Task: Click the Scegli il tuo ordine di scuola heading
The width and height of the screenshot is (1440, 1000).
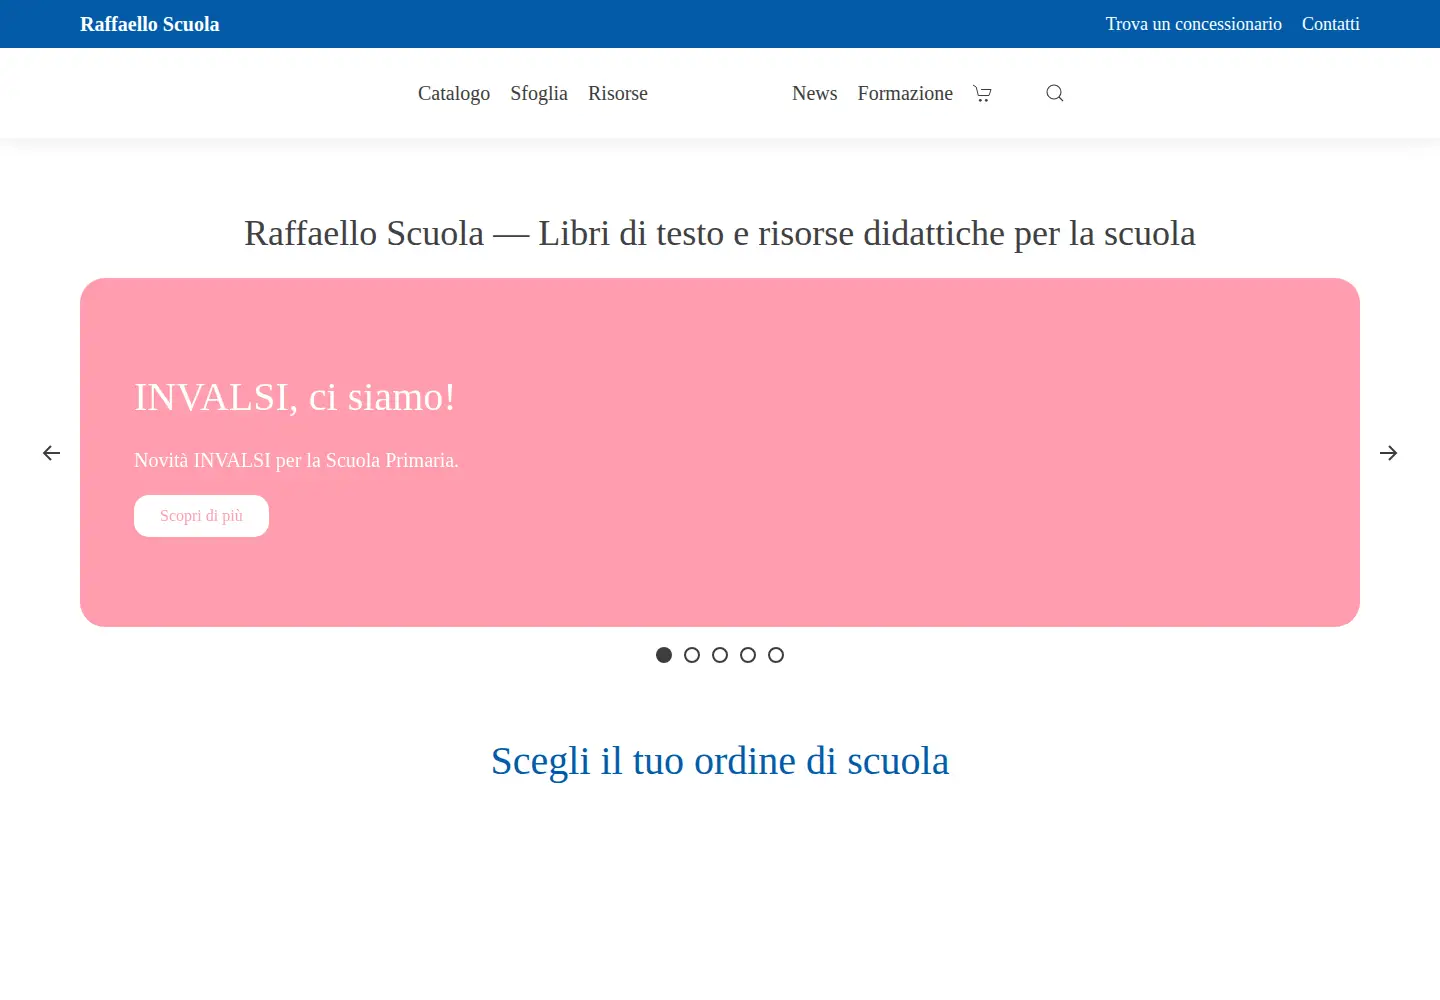Action: [x=720, y=761]
